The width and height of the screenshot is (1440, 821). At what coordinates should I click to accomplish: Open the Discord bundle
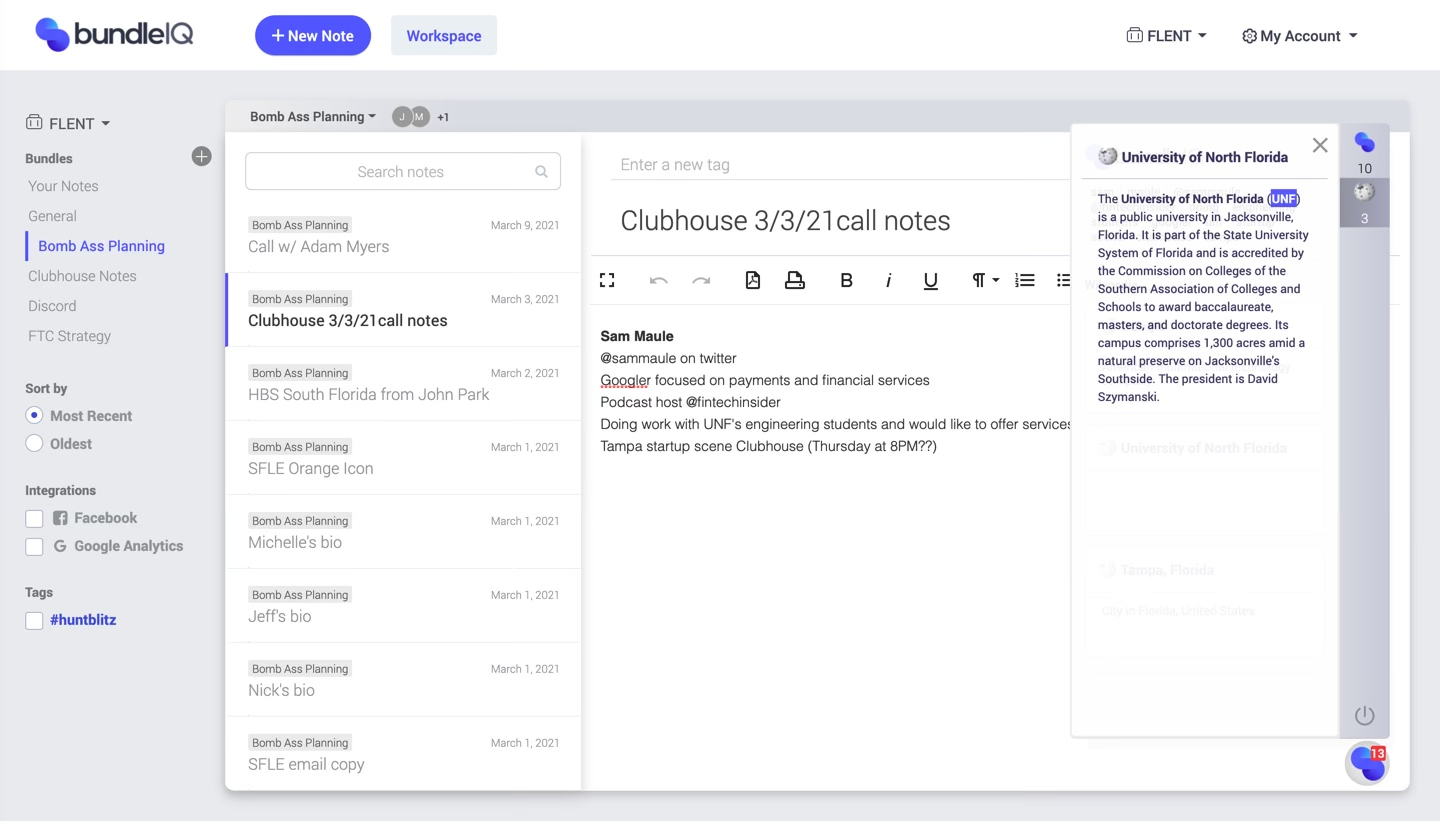(52, 306)
